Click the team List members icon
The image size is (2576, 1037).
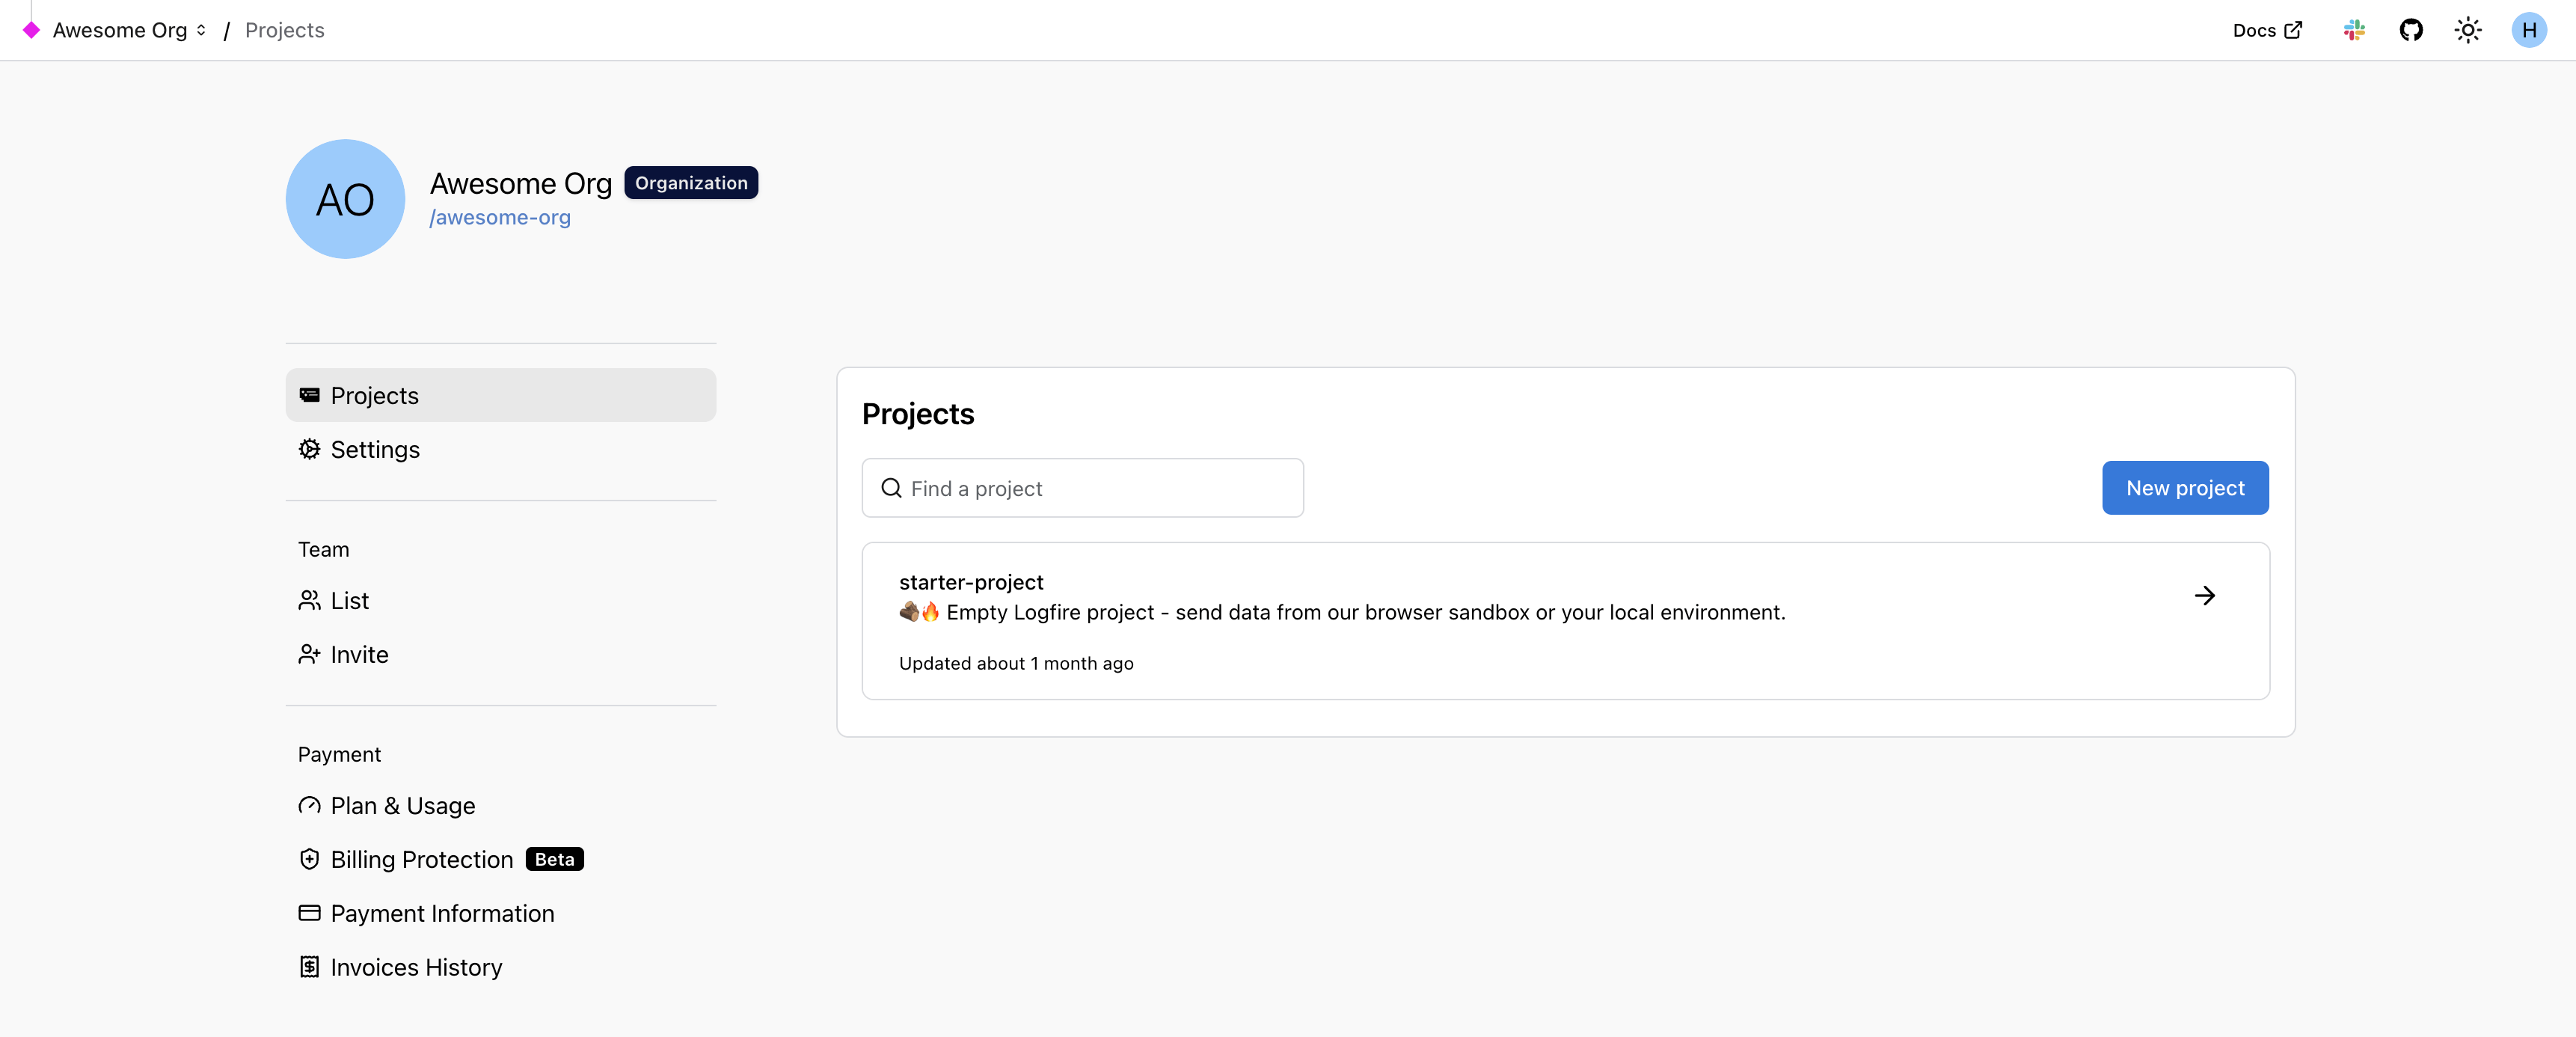coord(309,600)
